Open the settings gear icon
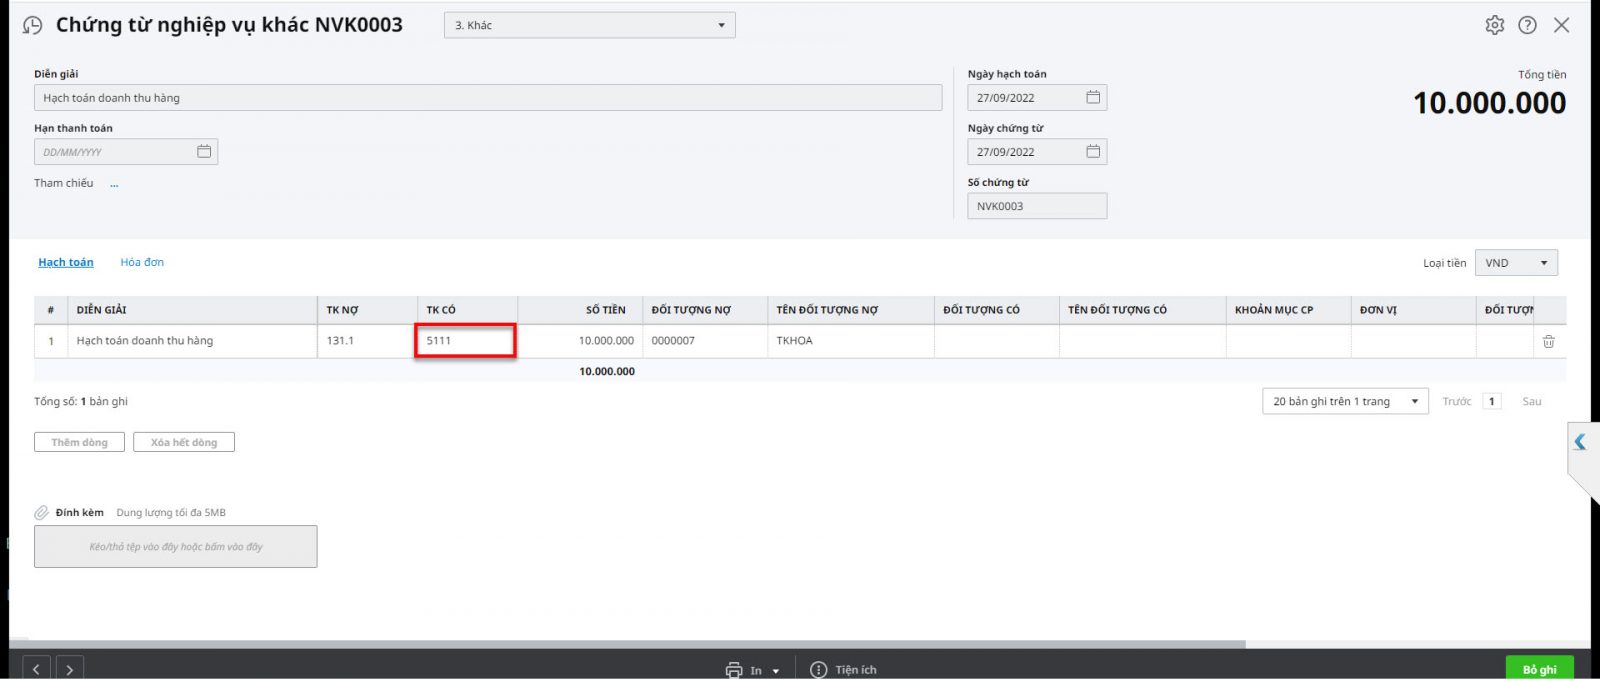The image size is (1600, 682). [x=1494, y=25]
